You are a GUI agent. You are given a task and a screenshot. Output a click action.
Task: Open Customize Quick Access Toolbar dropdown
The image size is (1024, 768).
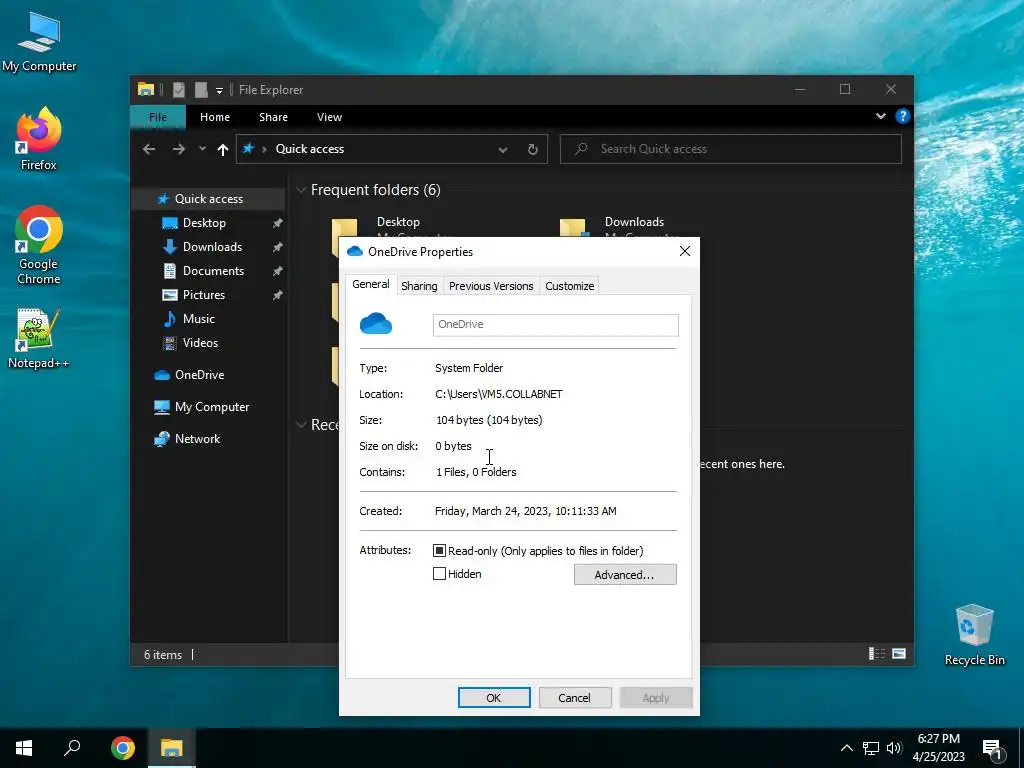tap(219, 90)
